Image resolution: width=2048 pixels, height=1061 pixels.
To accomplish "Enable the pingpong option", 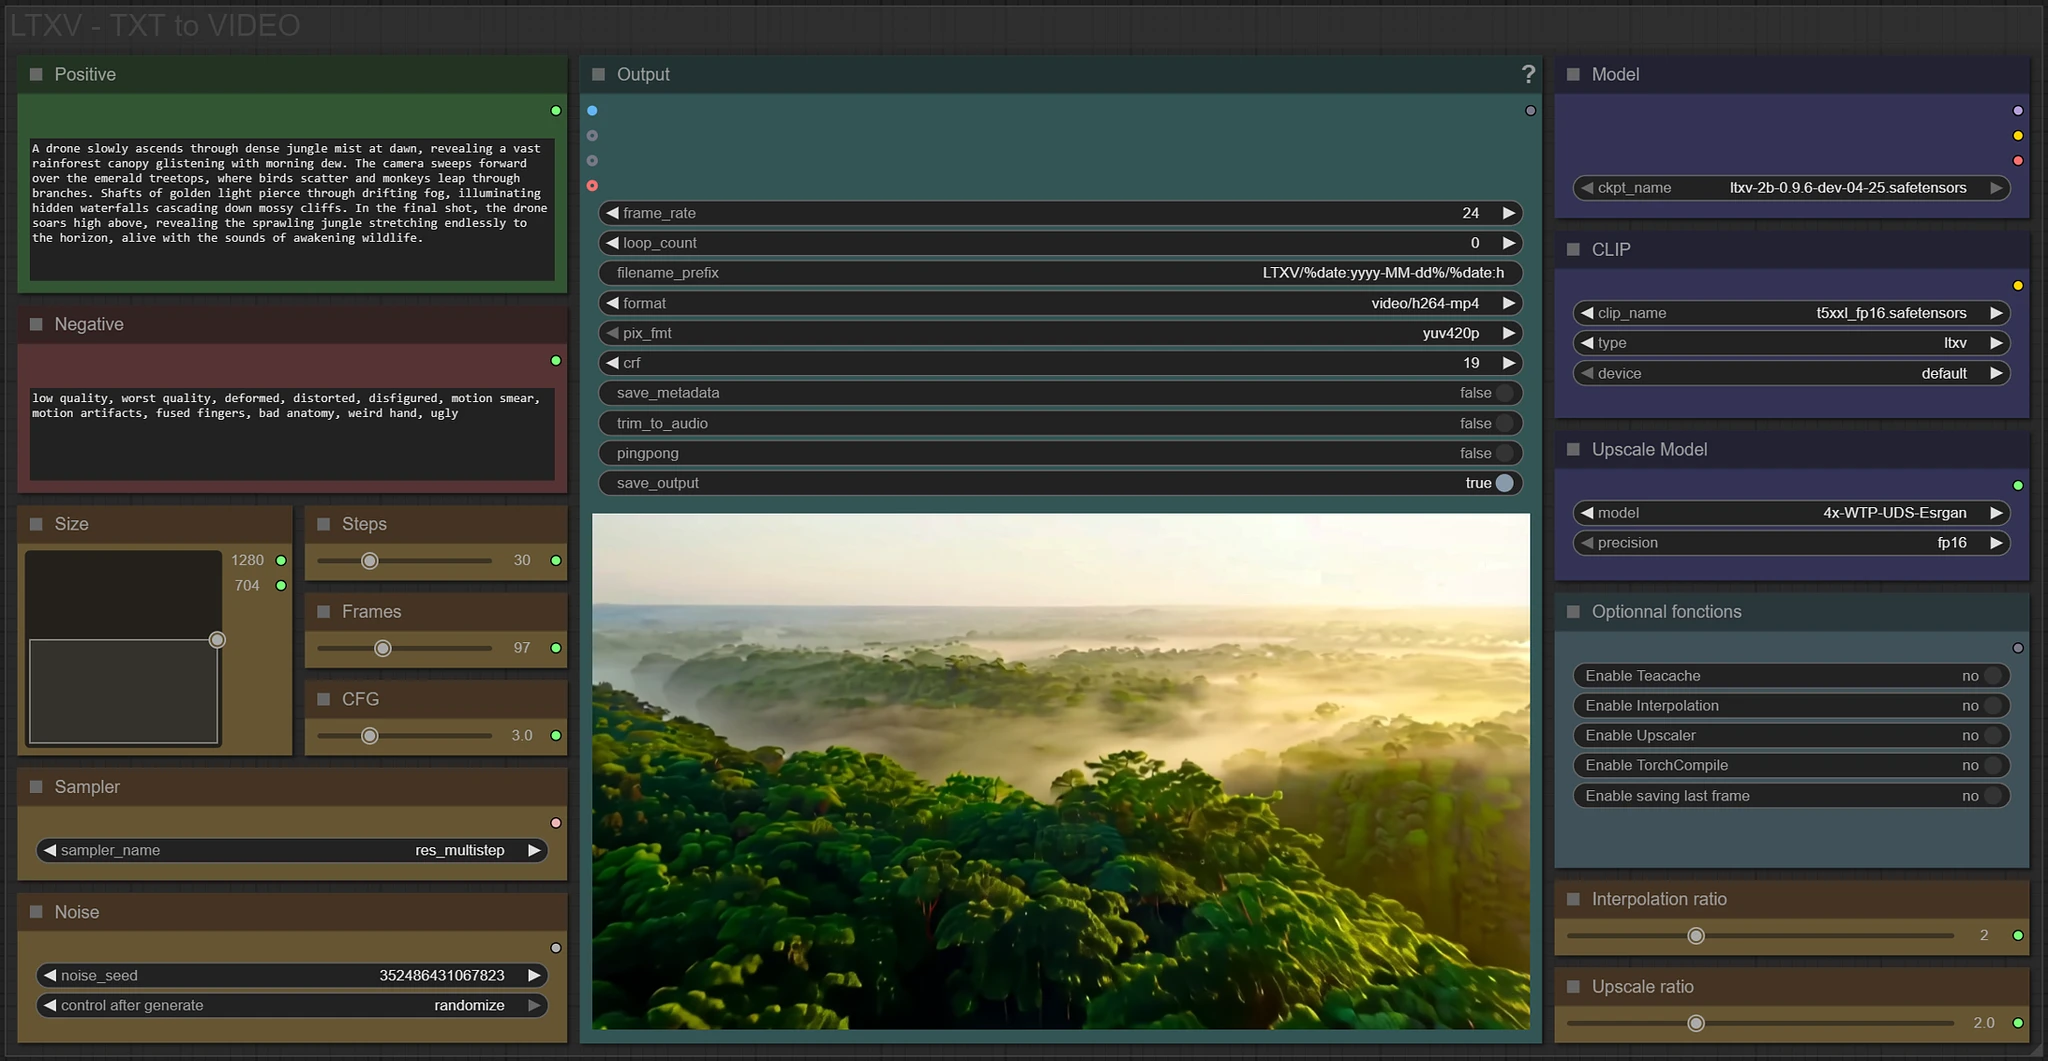I will pyautogui.click(x=1504, y=453).
